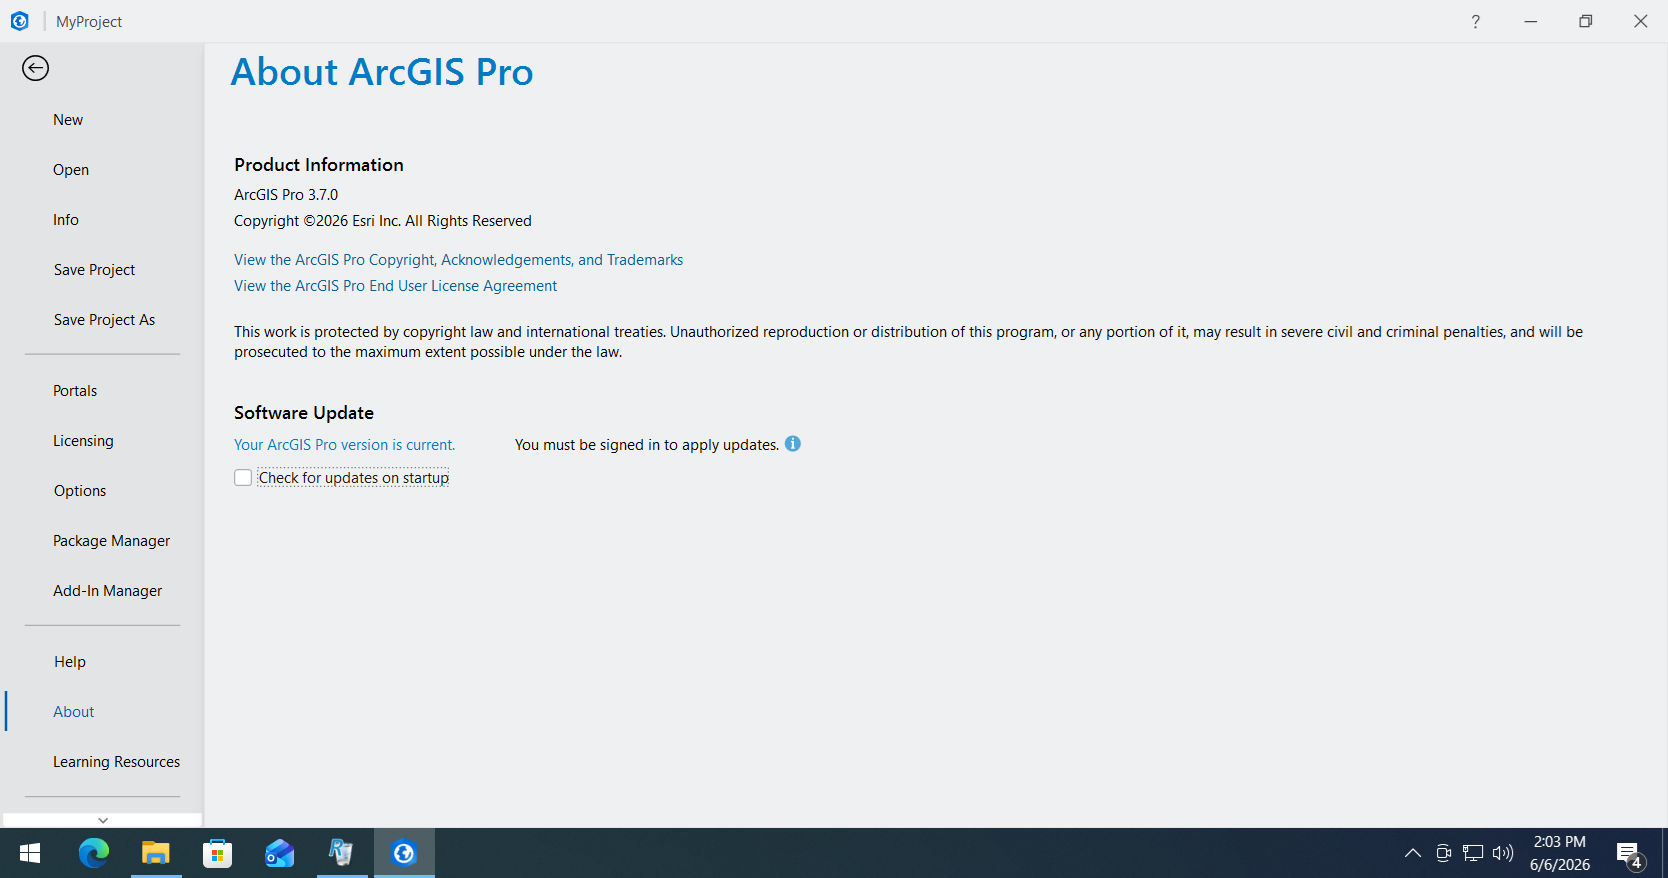Image resolution: width=1668 pixels, height=878 pixels.
Task: Click the MyProject title text
Action: tap(89, 22)
